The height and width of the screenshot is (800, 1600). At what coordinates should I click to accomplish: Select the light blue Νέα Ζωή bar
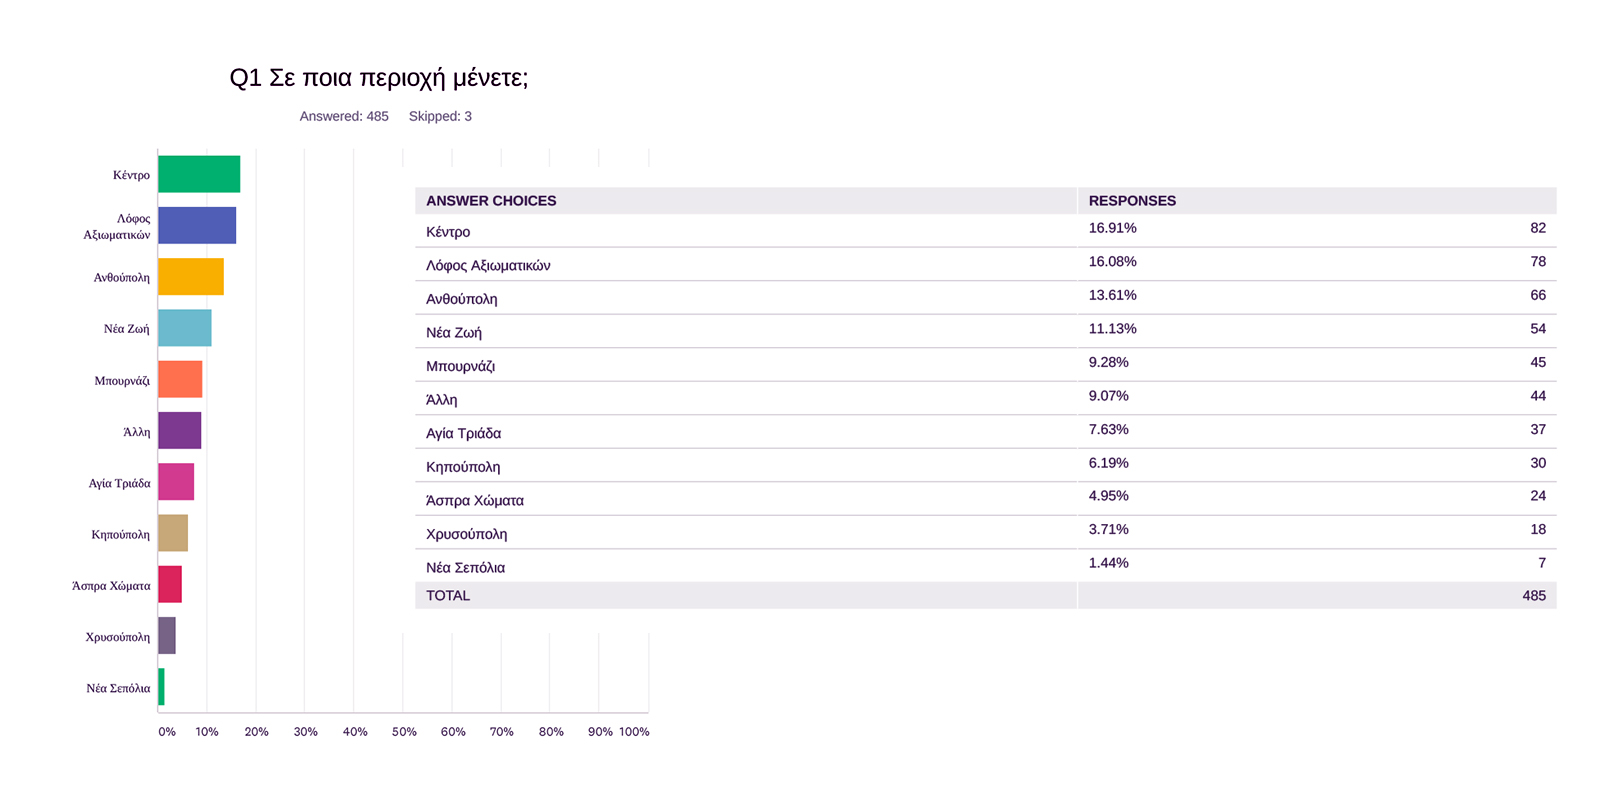click(x=185, y=328)
